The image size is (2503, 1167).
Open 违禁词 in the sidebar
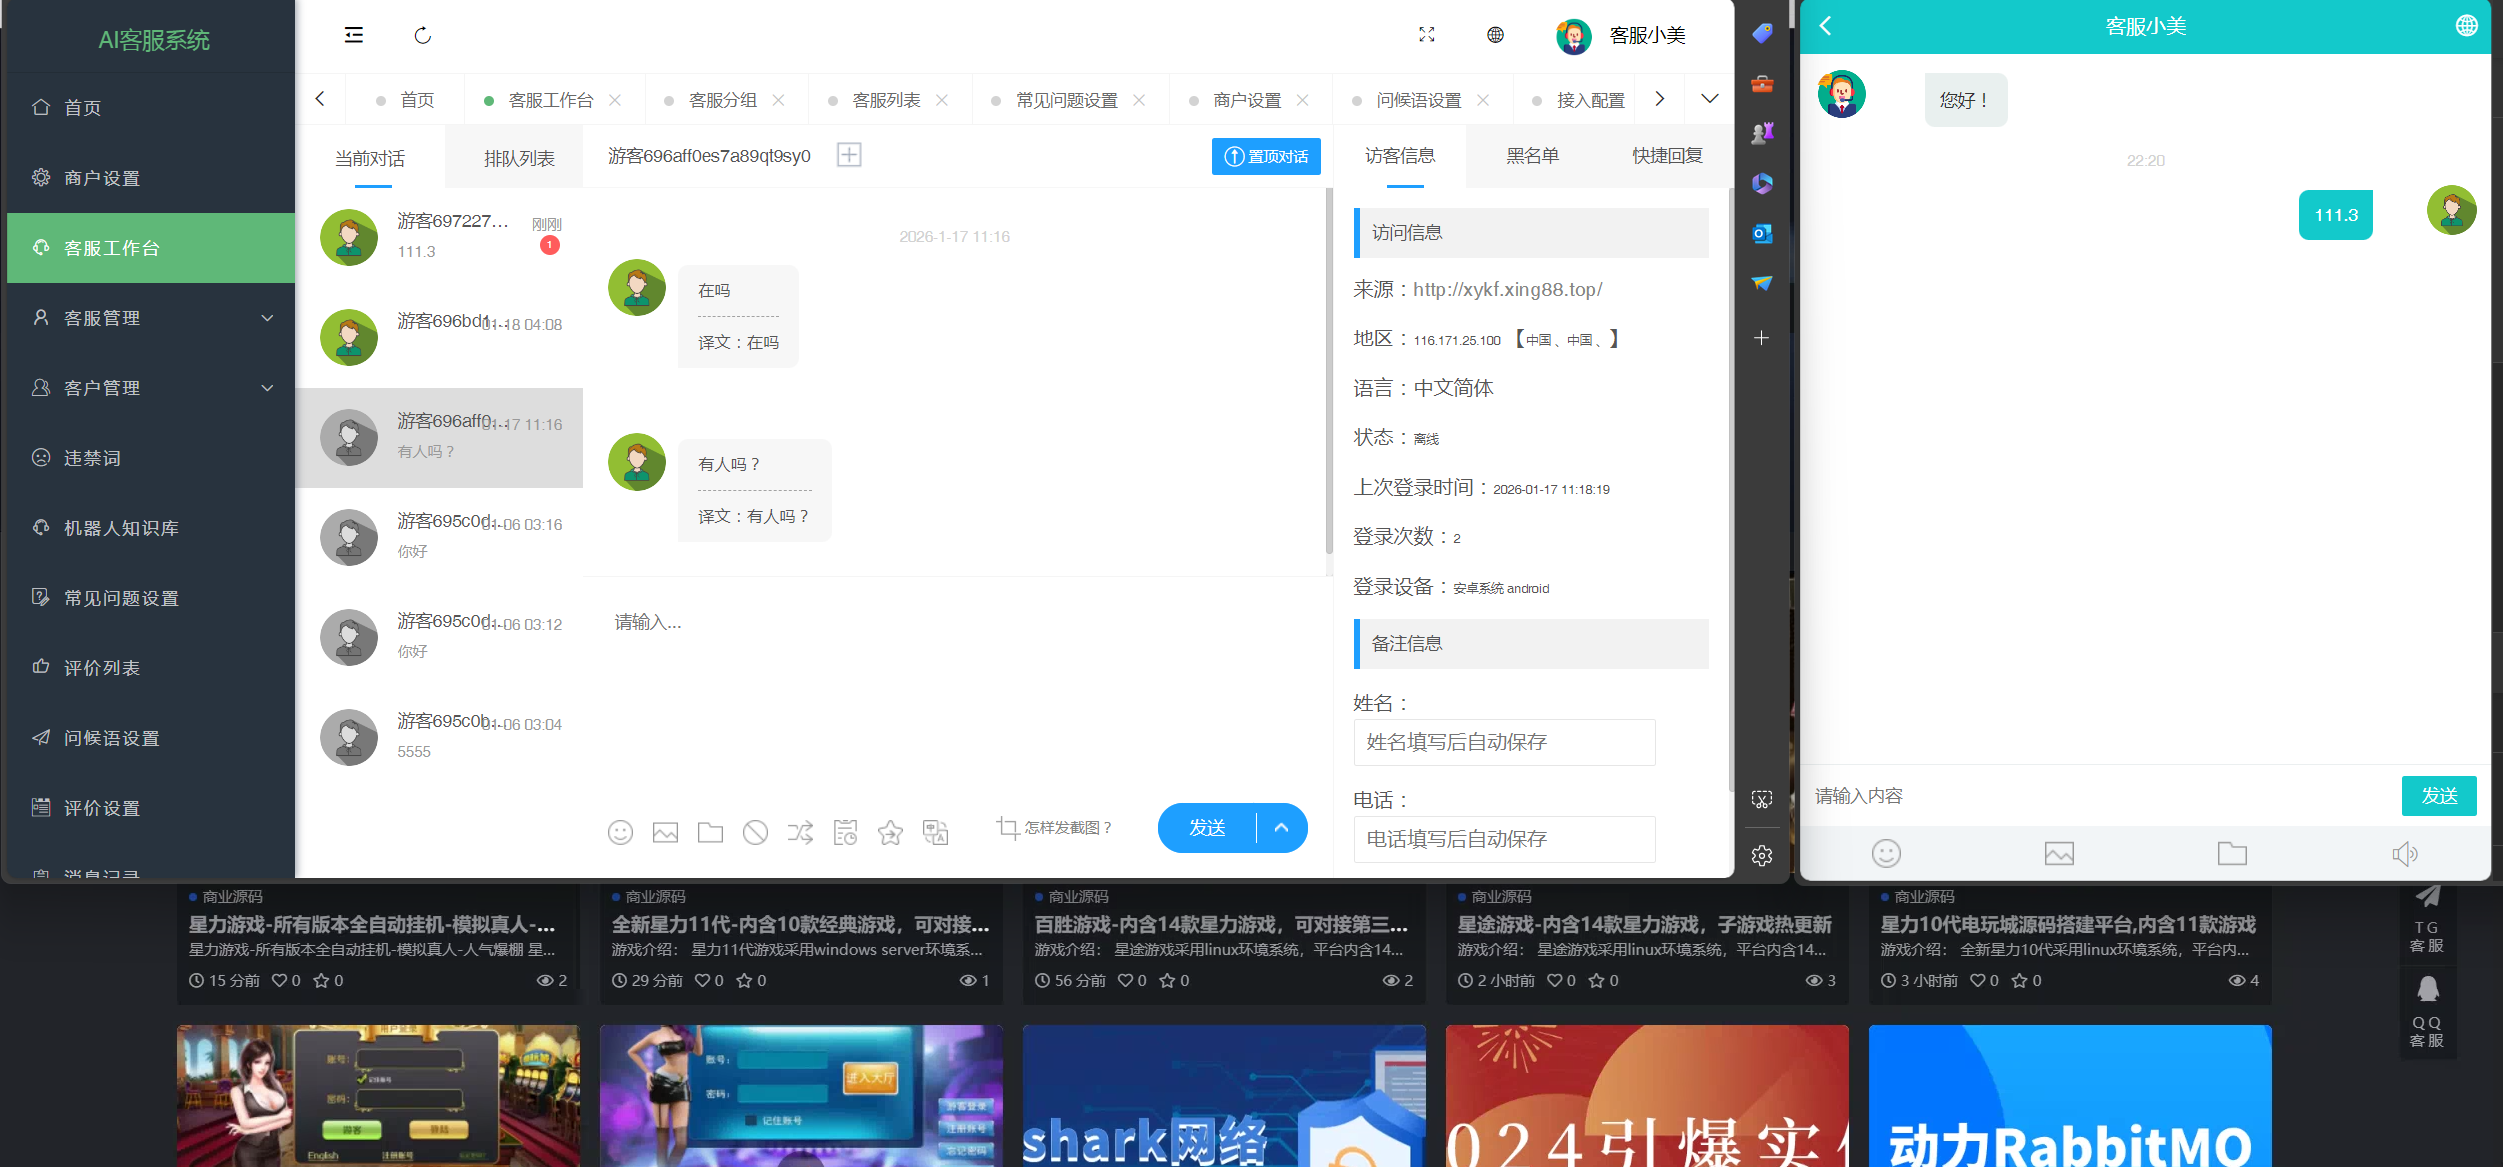[151, 458]
